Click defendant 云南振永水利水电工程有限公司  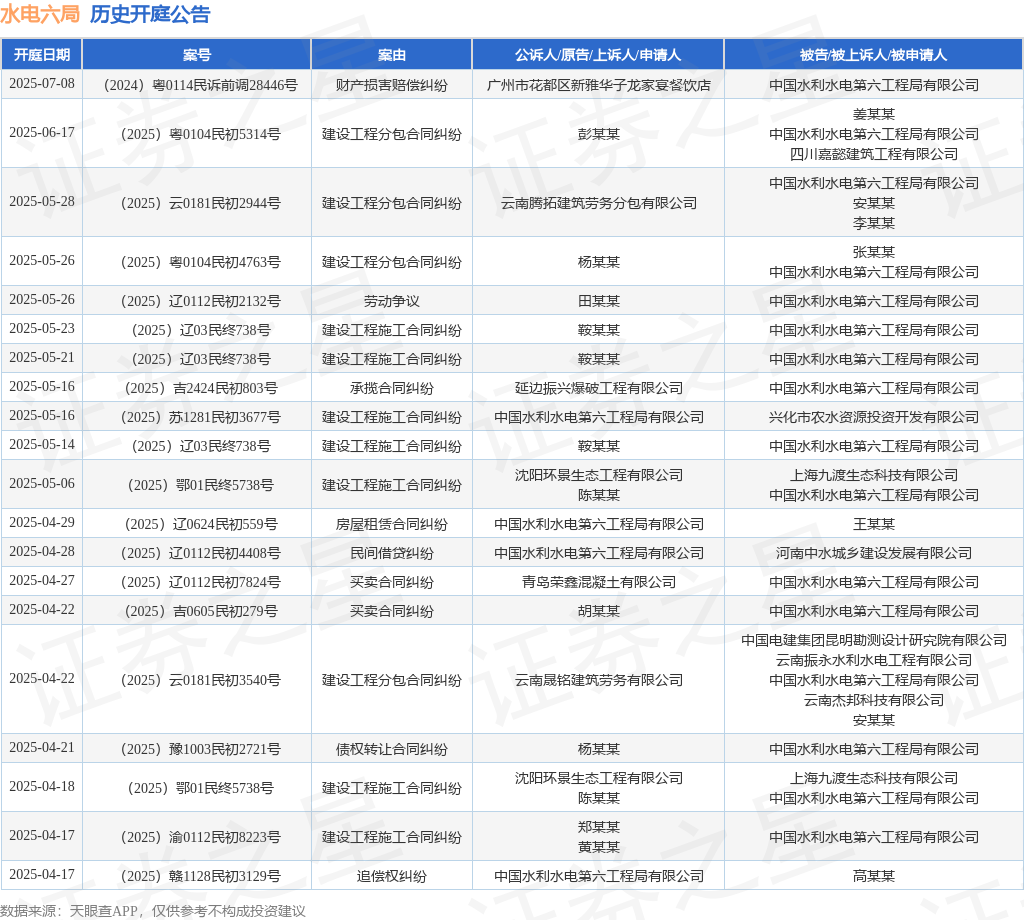[874, 661]
